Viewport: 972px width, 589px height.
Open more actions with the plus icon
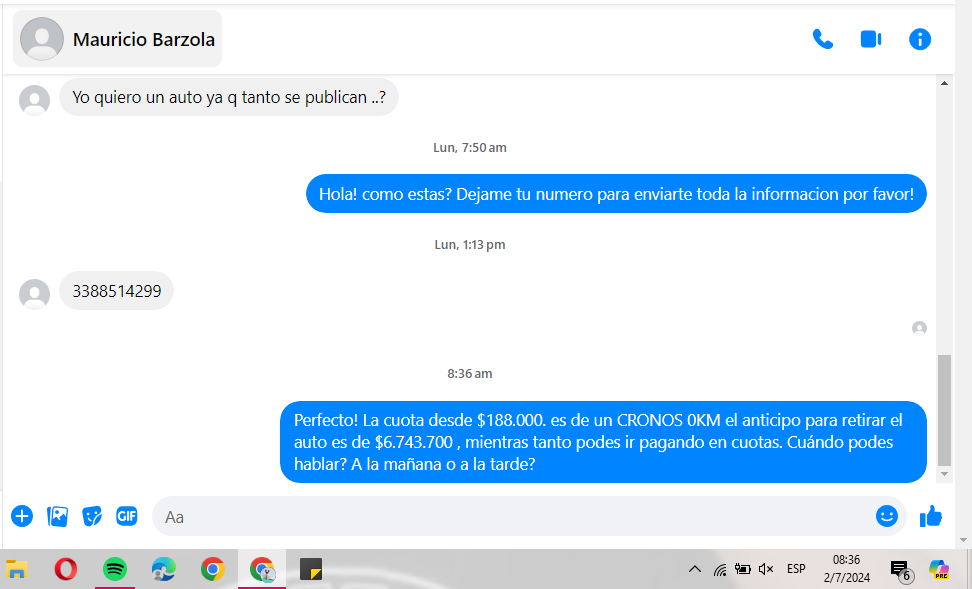click(22, 516)
